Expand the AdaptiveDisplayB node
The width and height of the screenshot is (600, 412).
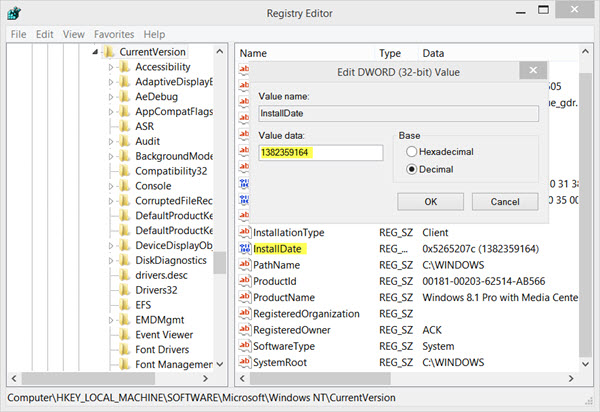(111, 82)
